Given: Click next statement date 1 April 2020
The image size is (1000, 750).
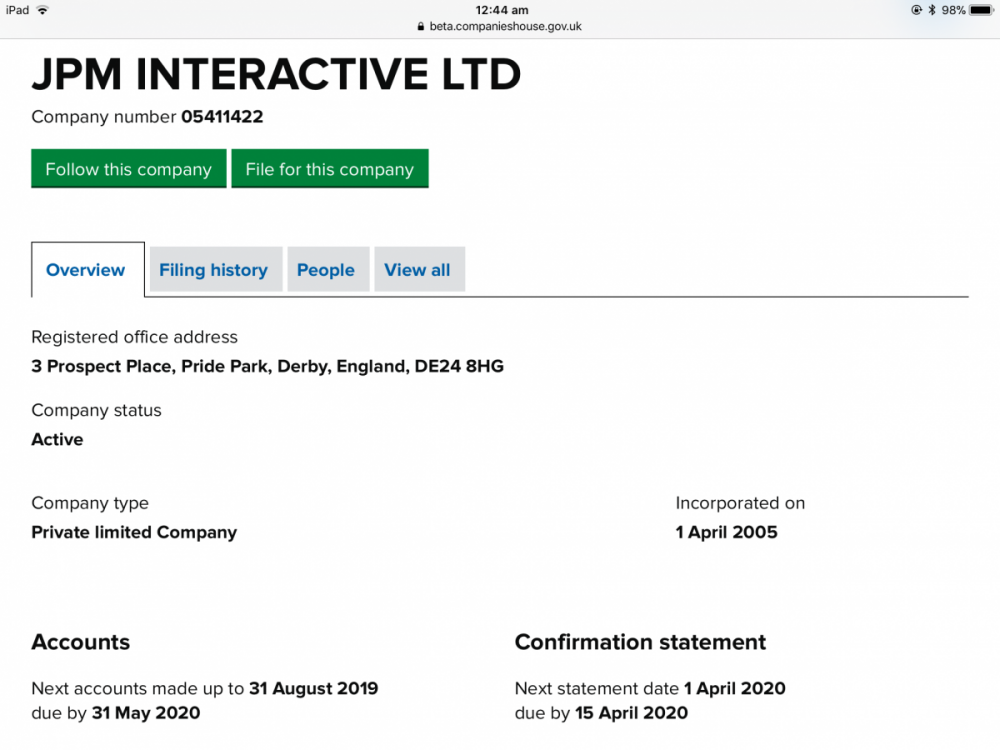Looking at the screenshot, I should pos(735,688).
